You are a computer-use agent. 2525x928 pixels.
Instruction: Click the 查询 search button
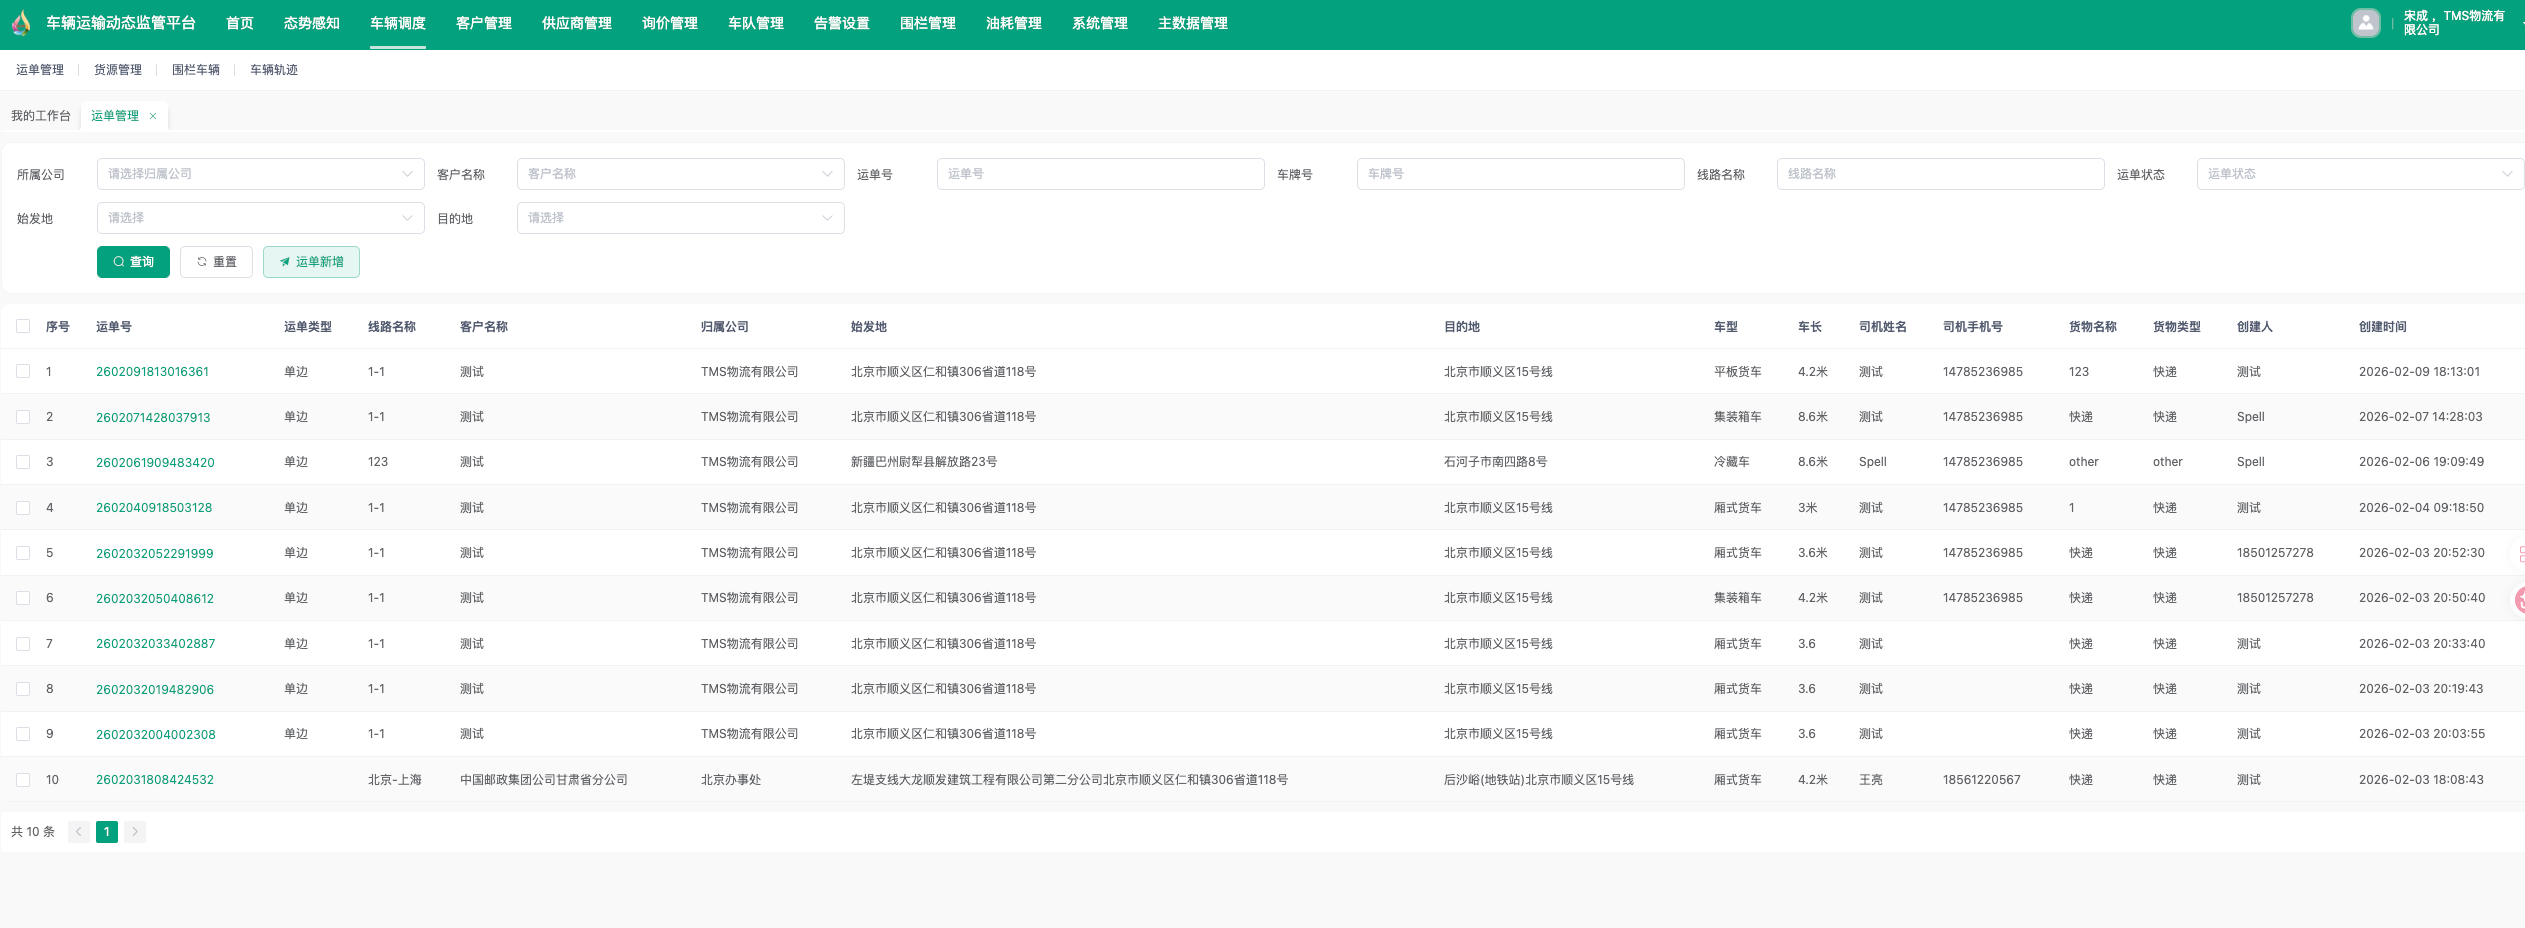pos(133,262)
